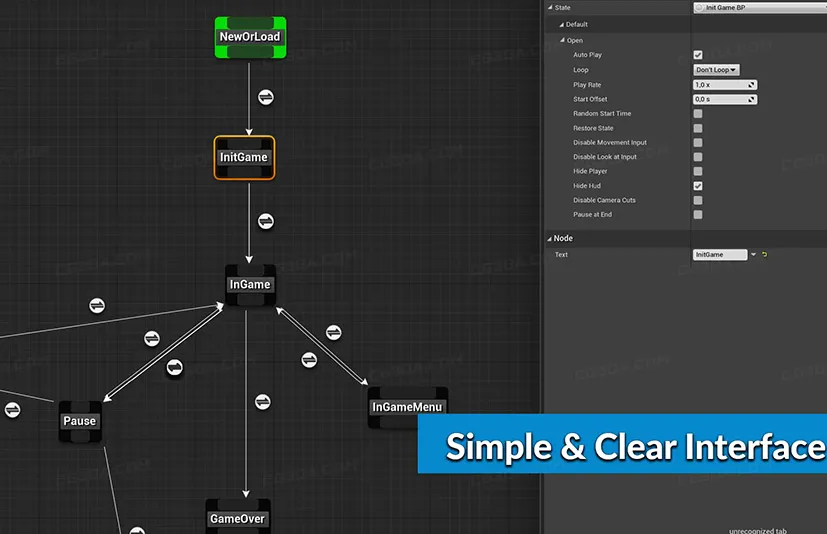Click the 'Loop' property label

(x=581, y=70)
